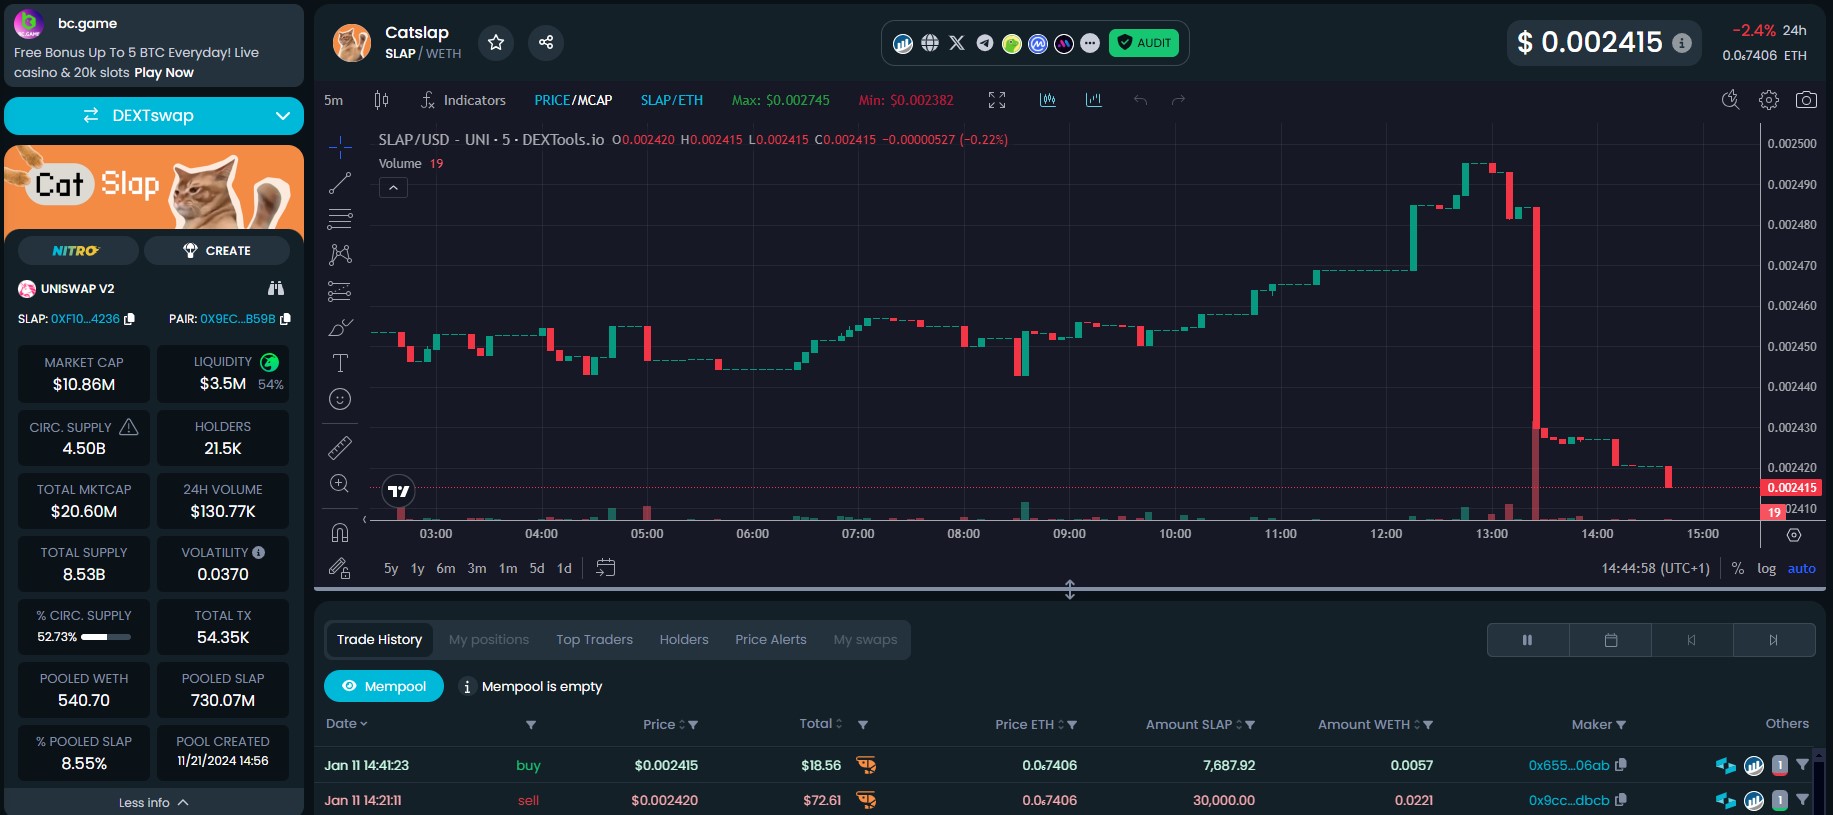Open the token's X (Twitter) profile
Screen dimensions: 1833x815
[x=957, y=43]
